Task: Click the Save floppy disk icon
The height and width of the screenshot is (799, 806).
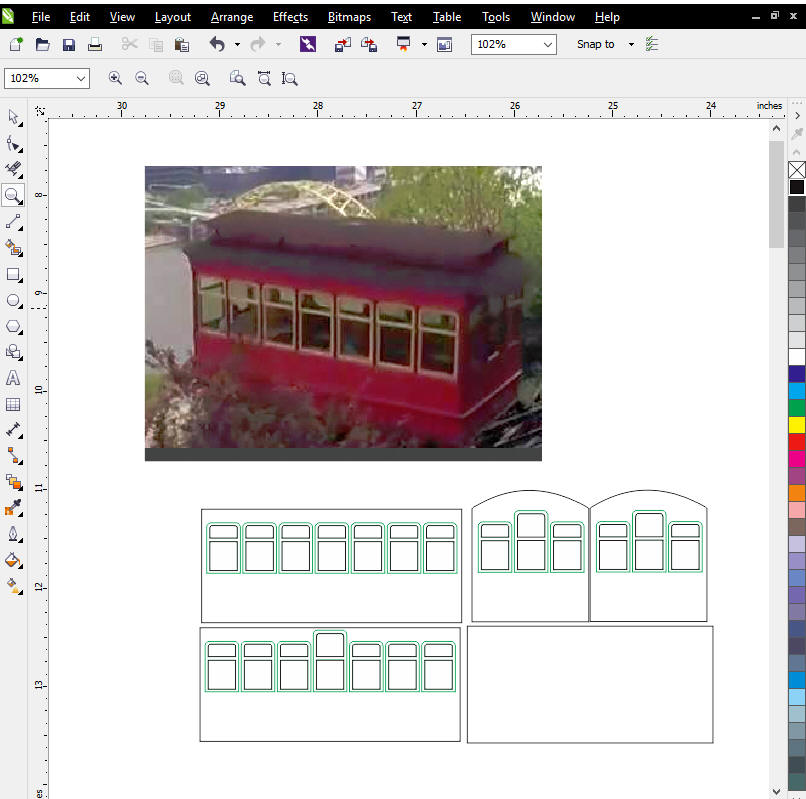Action: pos(69,45)
